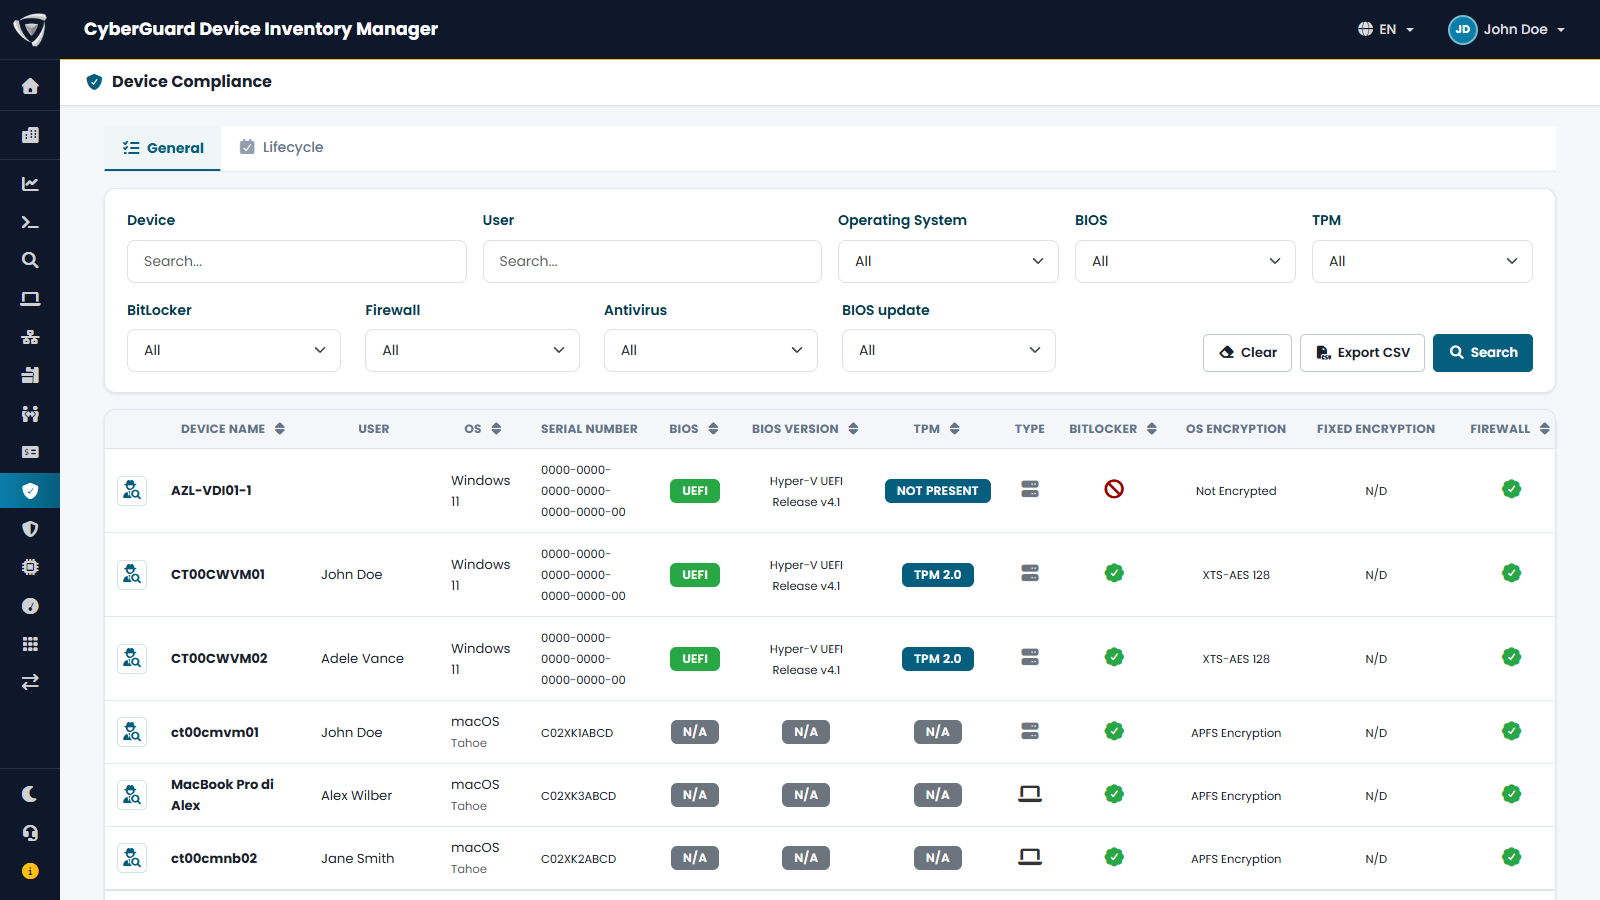The width and height of the screenshot is (1600, 900).
Task: Click the CyberGuard shield logo
Action: [30, 29]
